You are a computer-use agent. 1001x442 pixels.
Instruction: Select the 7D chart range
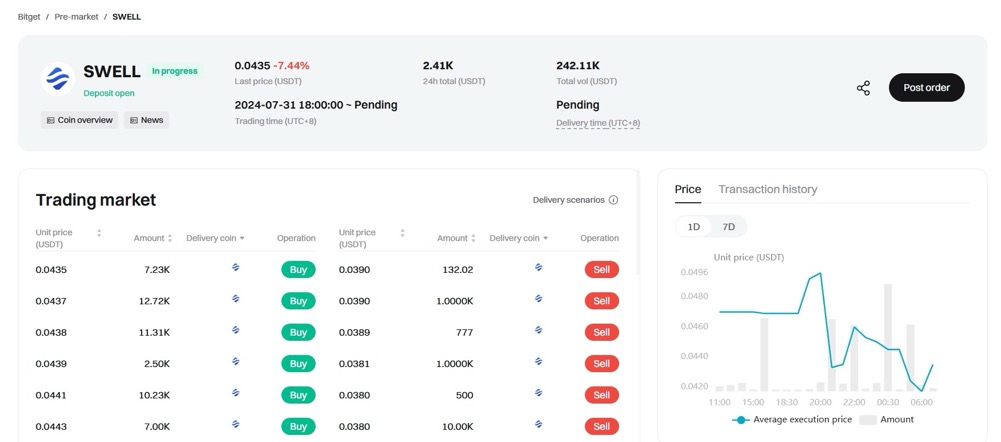[x=728, y=227]
